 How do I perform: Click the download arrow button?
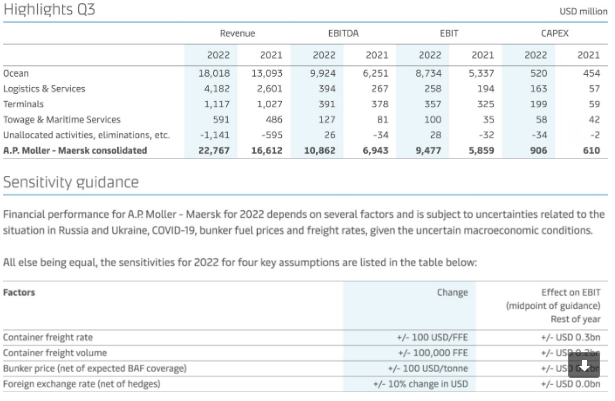click(x=584, y=365)
